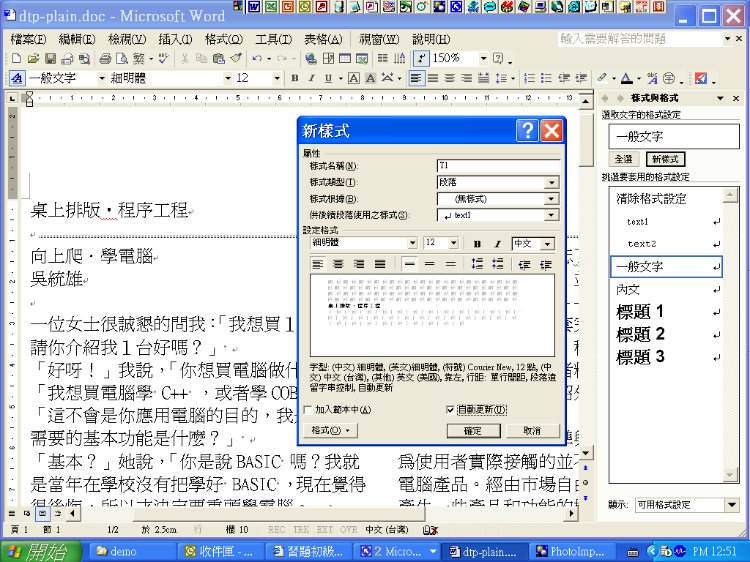Uncheck the 自動更新 checkbox

coord(450,409)
